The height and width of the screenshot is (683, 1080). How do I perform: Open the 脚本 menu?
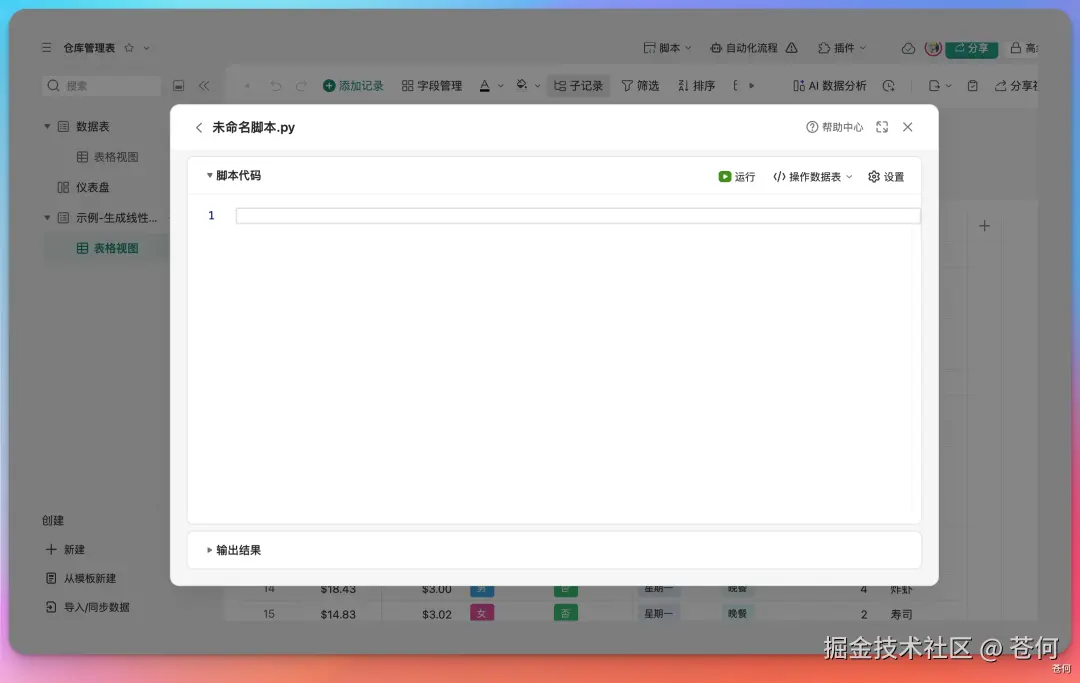click(667, 48)
